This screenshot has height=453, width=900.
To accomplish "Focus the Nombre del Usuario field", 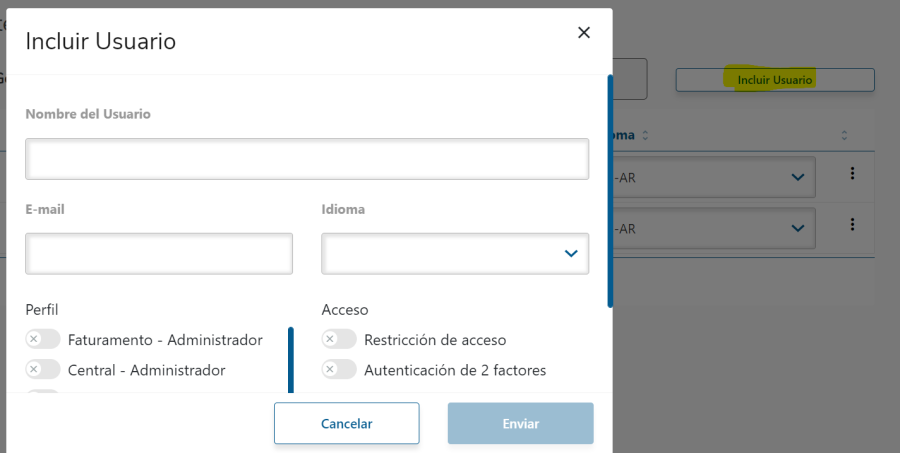I will pos(307,159).
